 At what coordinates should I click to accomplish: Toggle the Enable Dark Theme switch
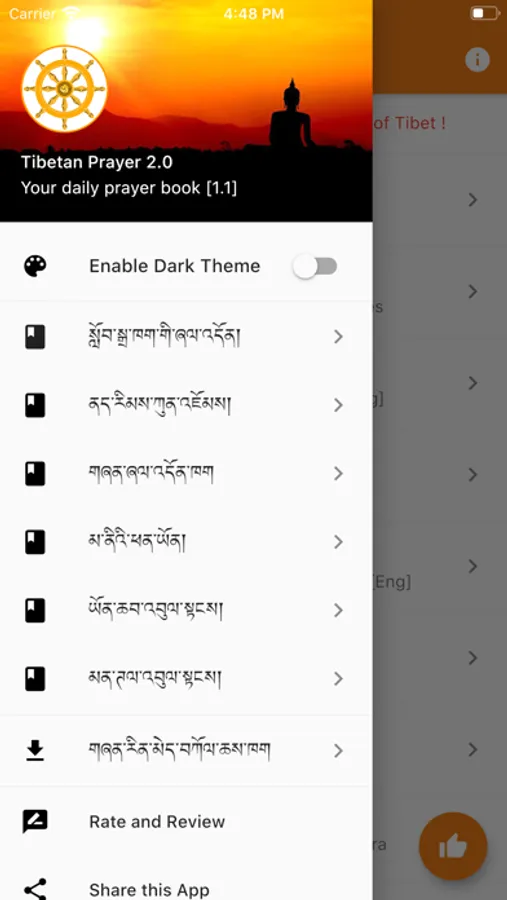coord(315,266)
